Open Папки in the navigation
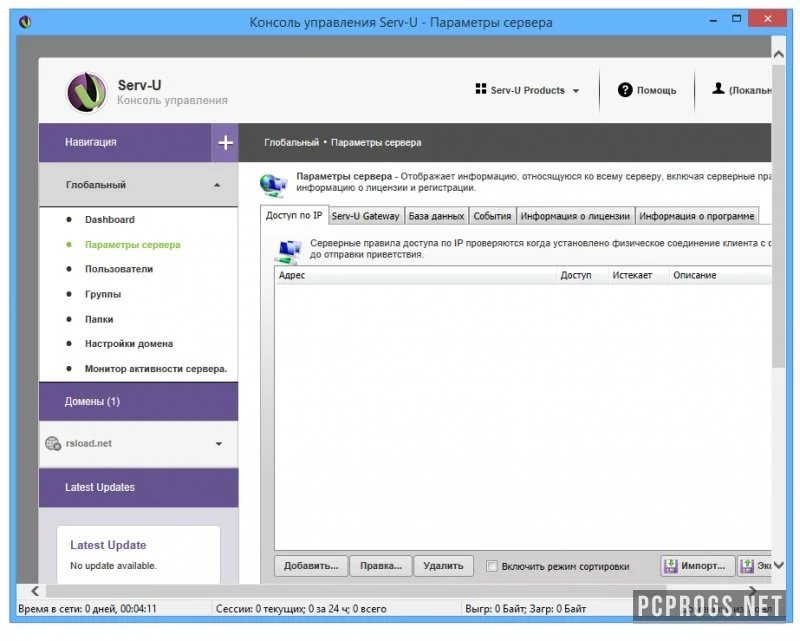This screenshot has width=800, height=641. tap(99, 319)
